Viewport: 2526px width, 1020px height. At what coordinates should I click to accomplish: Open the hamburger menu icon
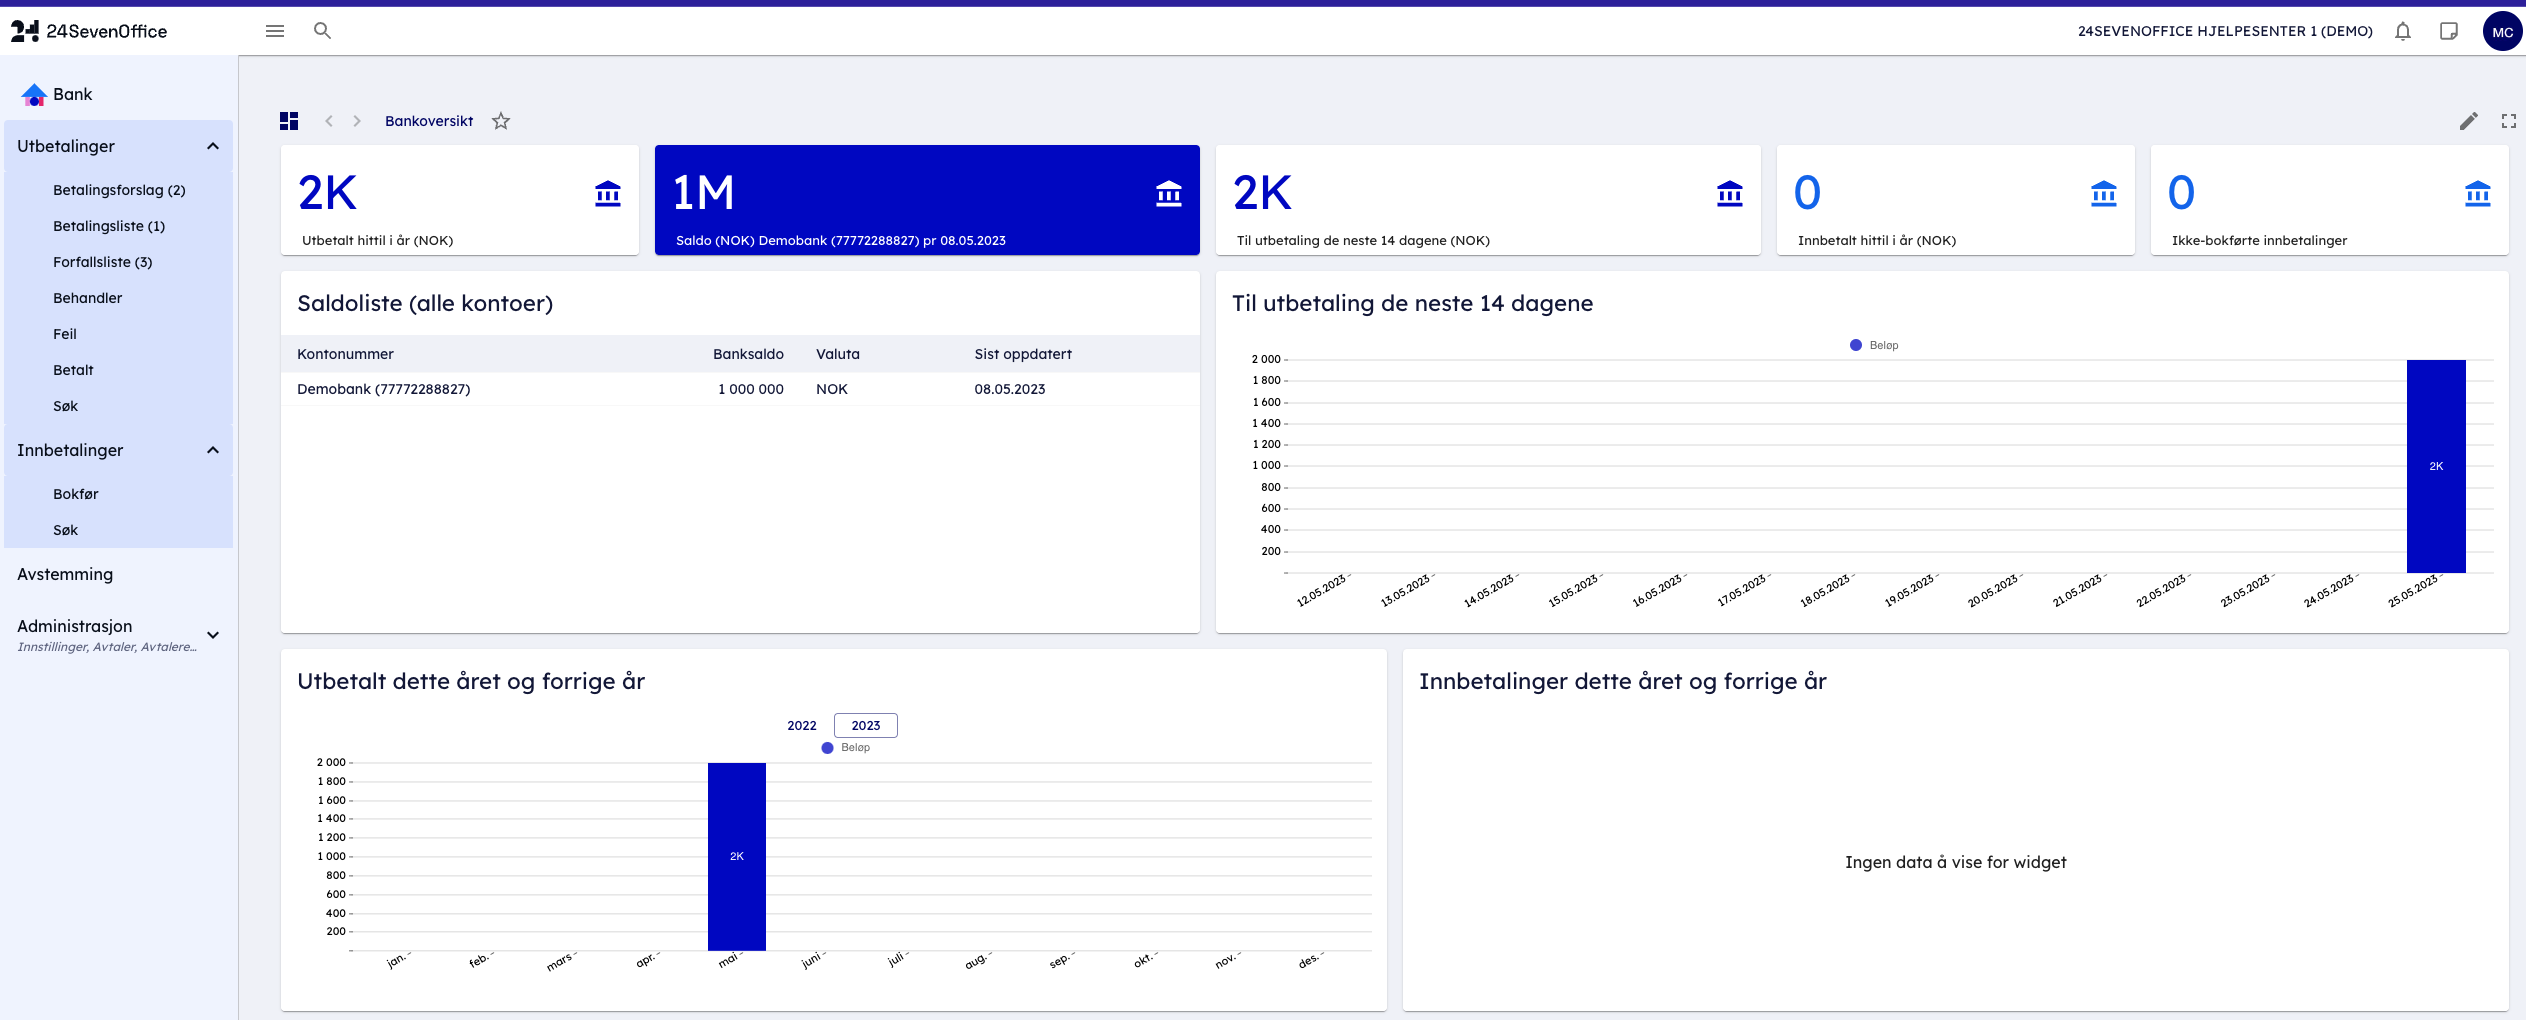coord(275,31)
